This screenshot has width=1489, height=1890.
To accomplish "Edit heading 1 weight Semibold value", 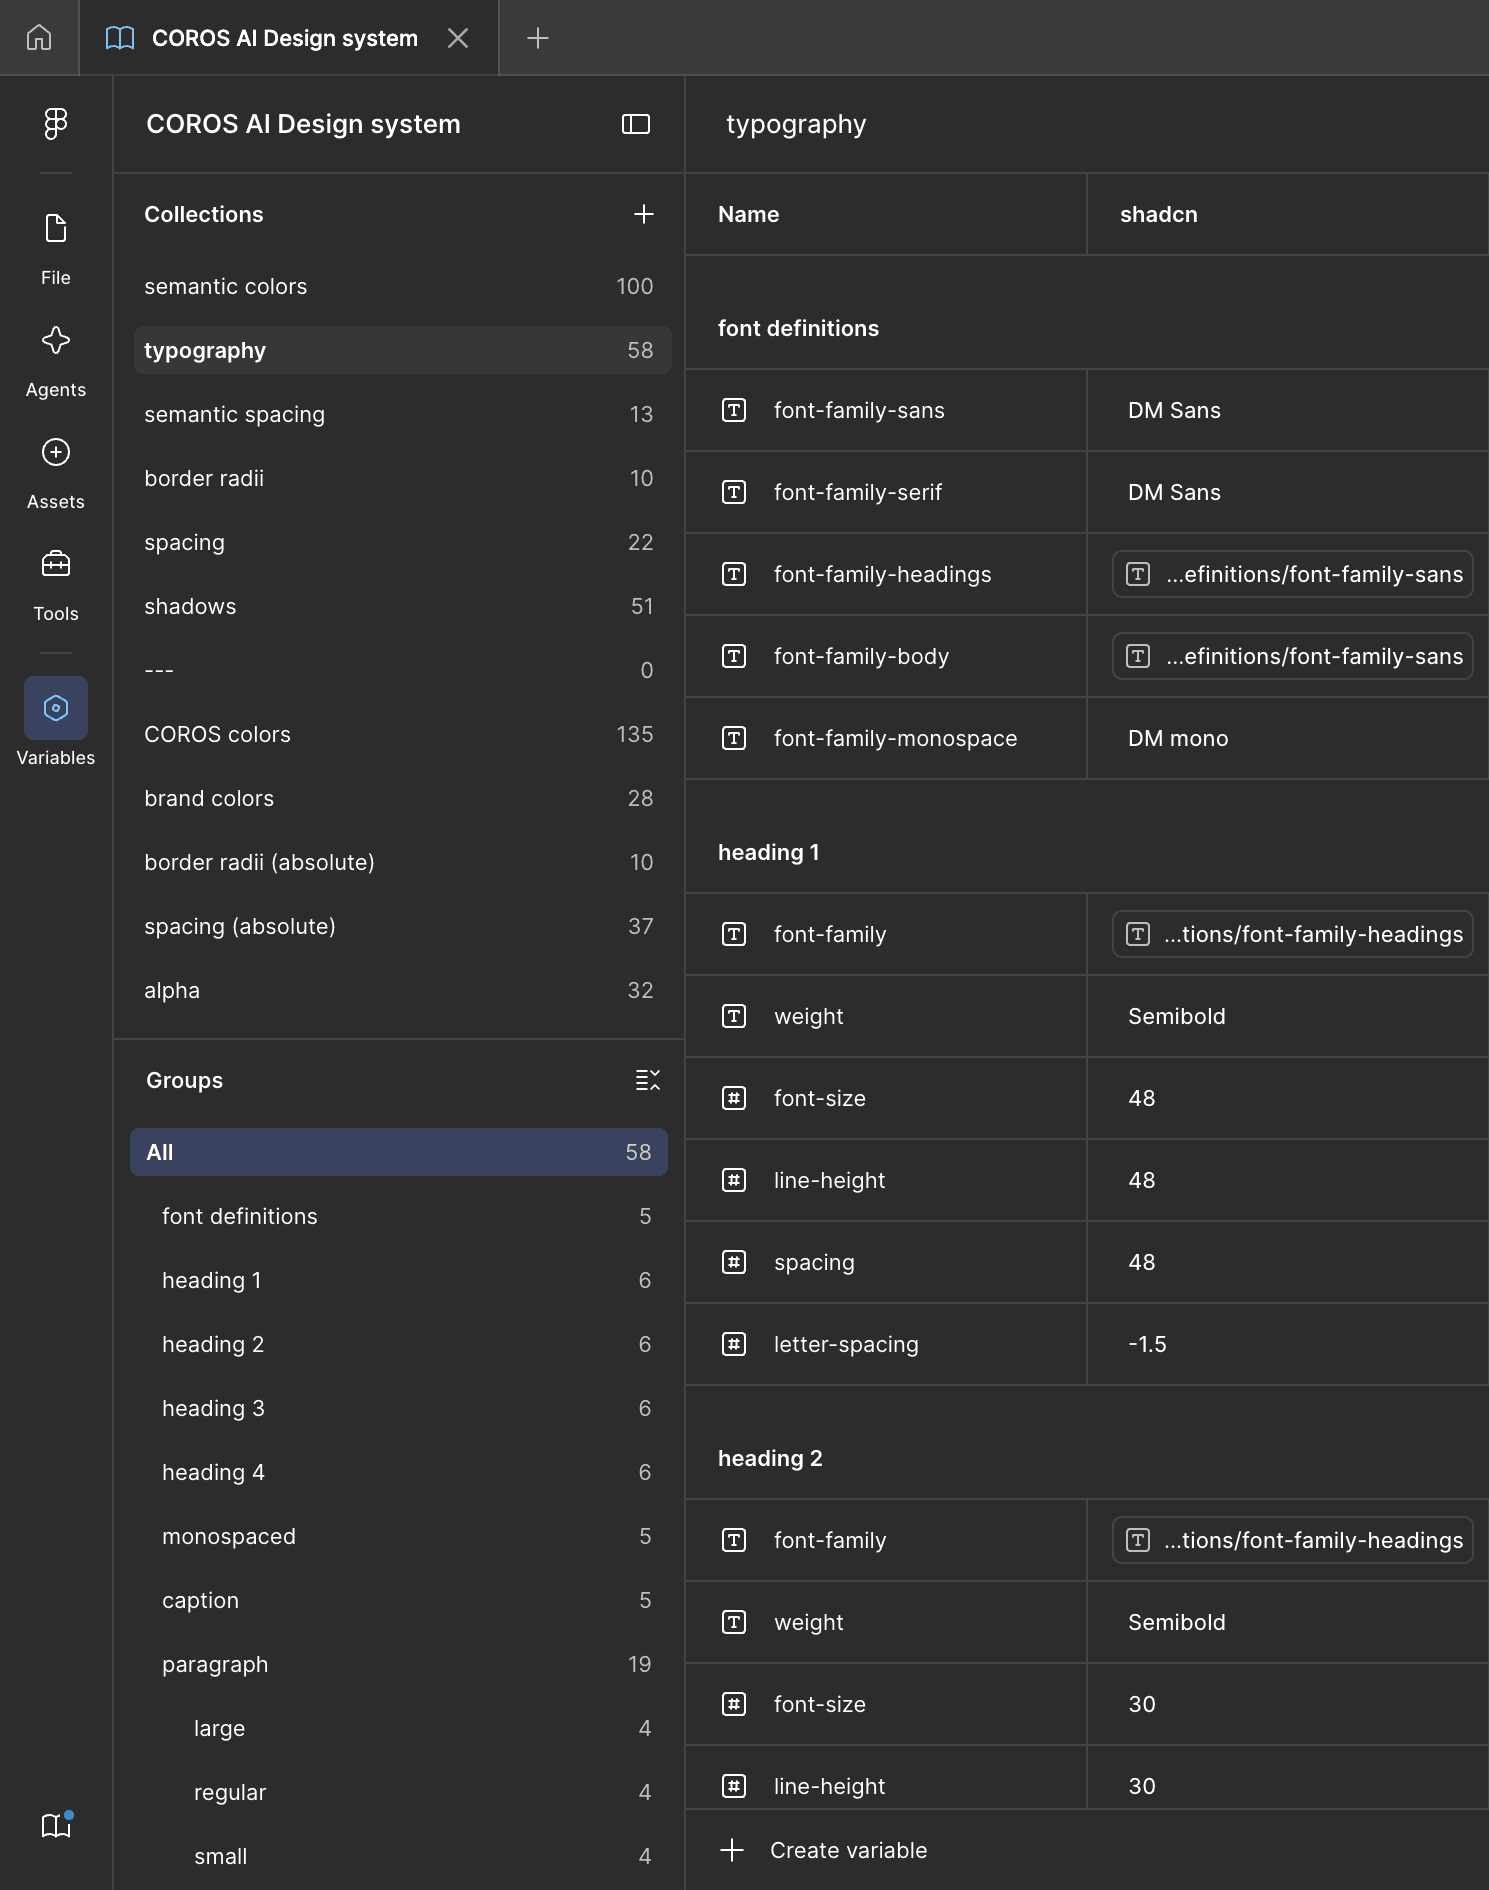I will tap(1287, 1016).
